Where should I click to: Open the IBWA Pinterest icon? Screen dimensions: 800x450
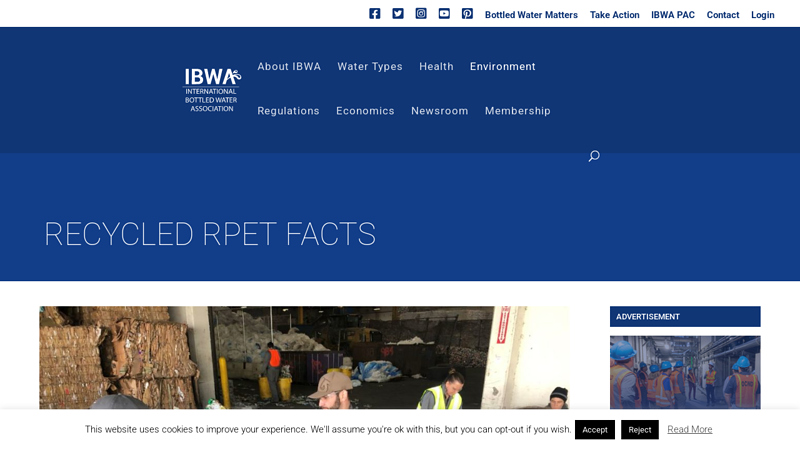point(467,14)
